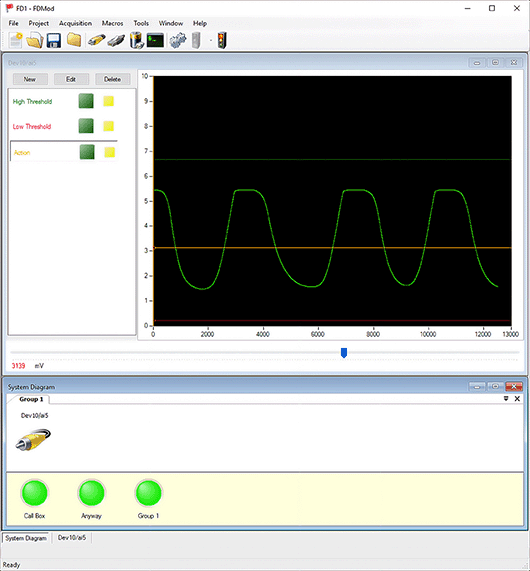Close the Group 1 tab panel
Image resolution: width=530 pixels, height=571 pixels.
[517, 399]
